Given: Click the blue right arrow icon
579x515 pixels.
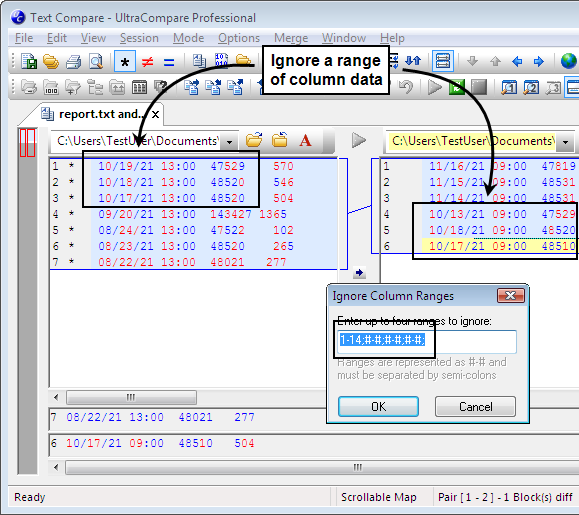Looking at the screenshot, I should pyautogui.click(x=539, y=61).
